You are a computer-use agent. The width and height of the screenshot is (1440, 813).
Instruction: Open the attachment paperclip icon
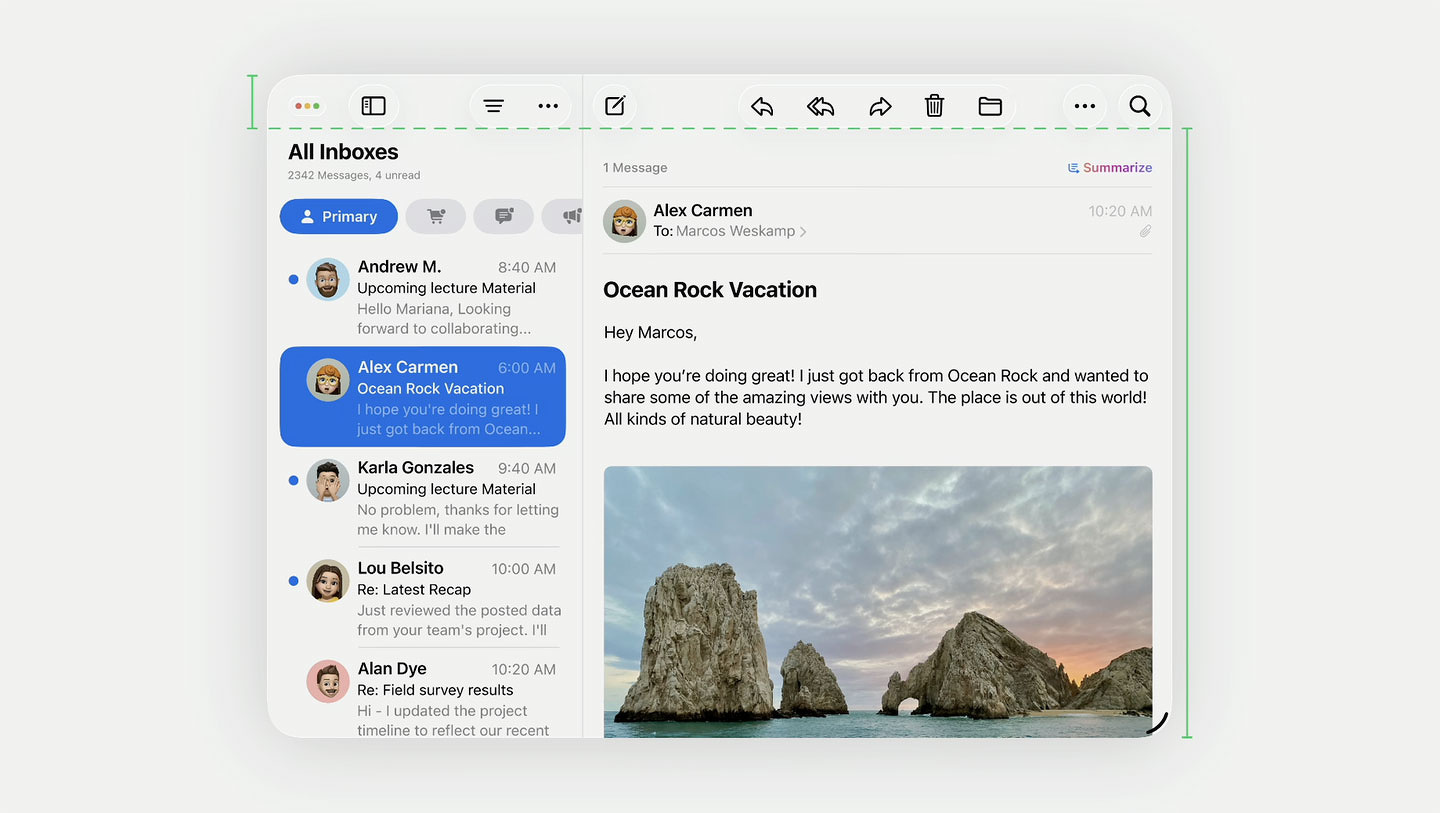pos(1145,231)
